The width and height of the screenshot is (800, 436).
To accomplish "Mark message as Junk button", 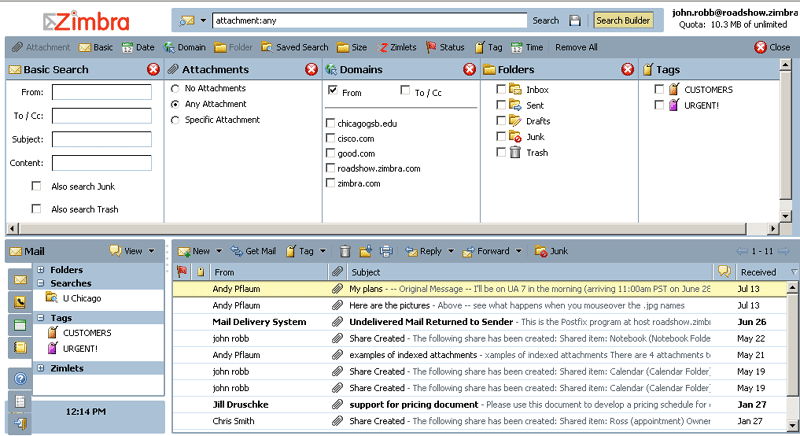I will coord(551,251).
